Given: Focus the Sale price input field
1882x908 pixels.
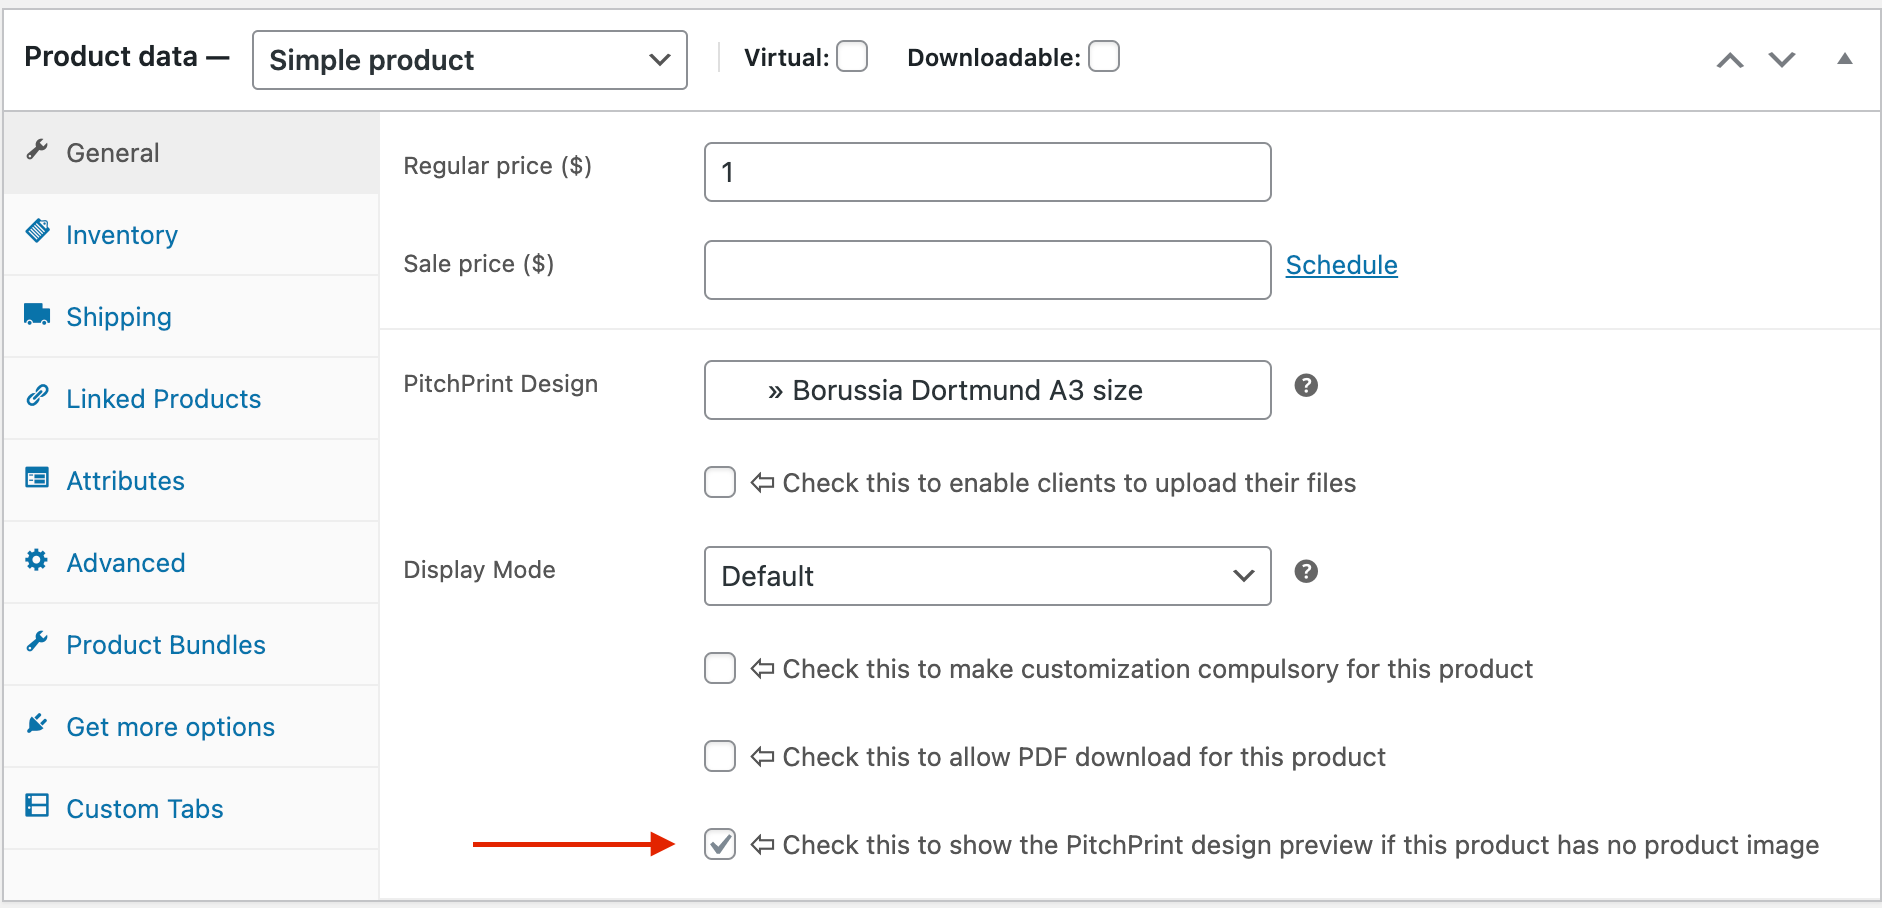Looking at the screenshot, I should (988, 270).
